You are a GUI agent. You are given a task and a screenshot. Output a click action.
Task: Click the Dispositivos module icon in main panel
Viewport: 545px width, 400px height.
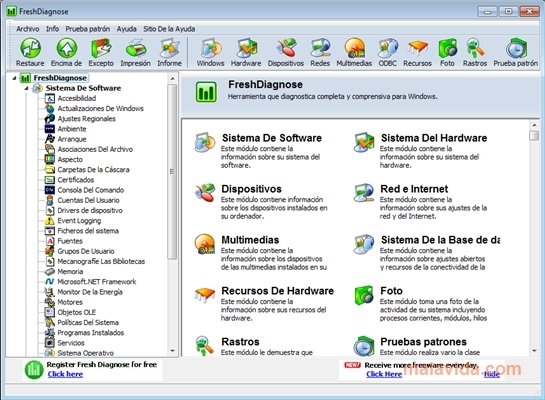pos(205,193)
